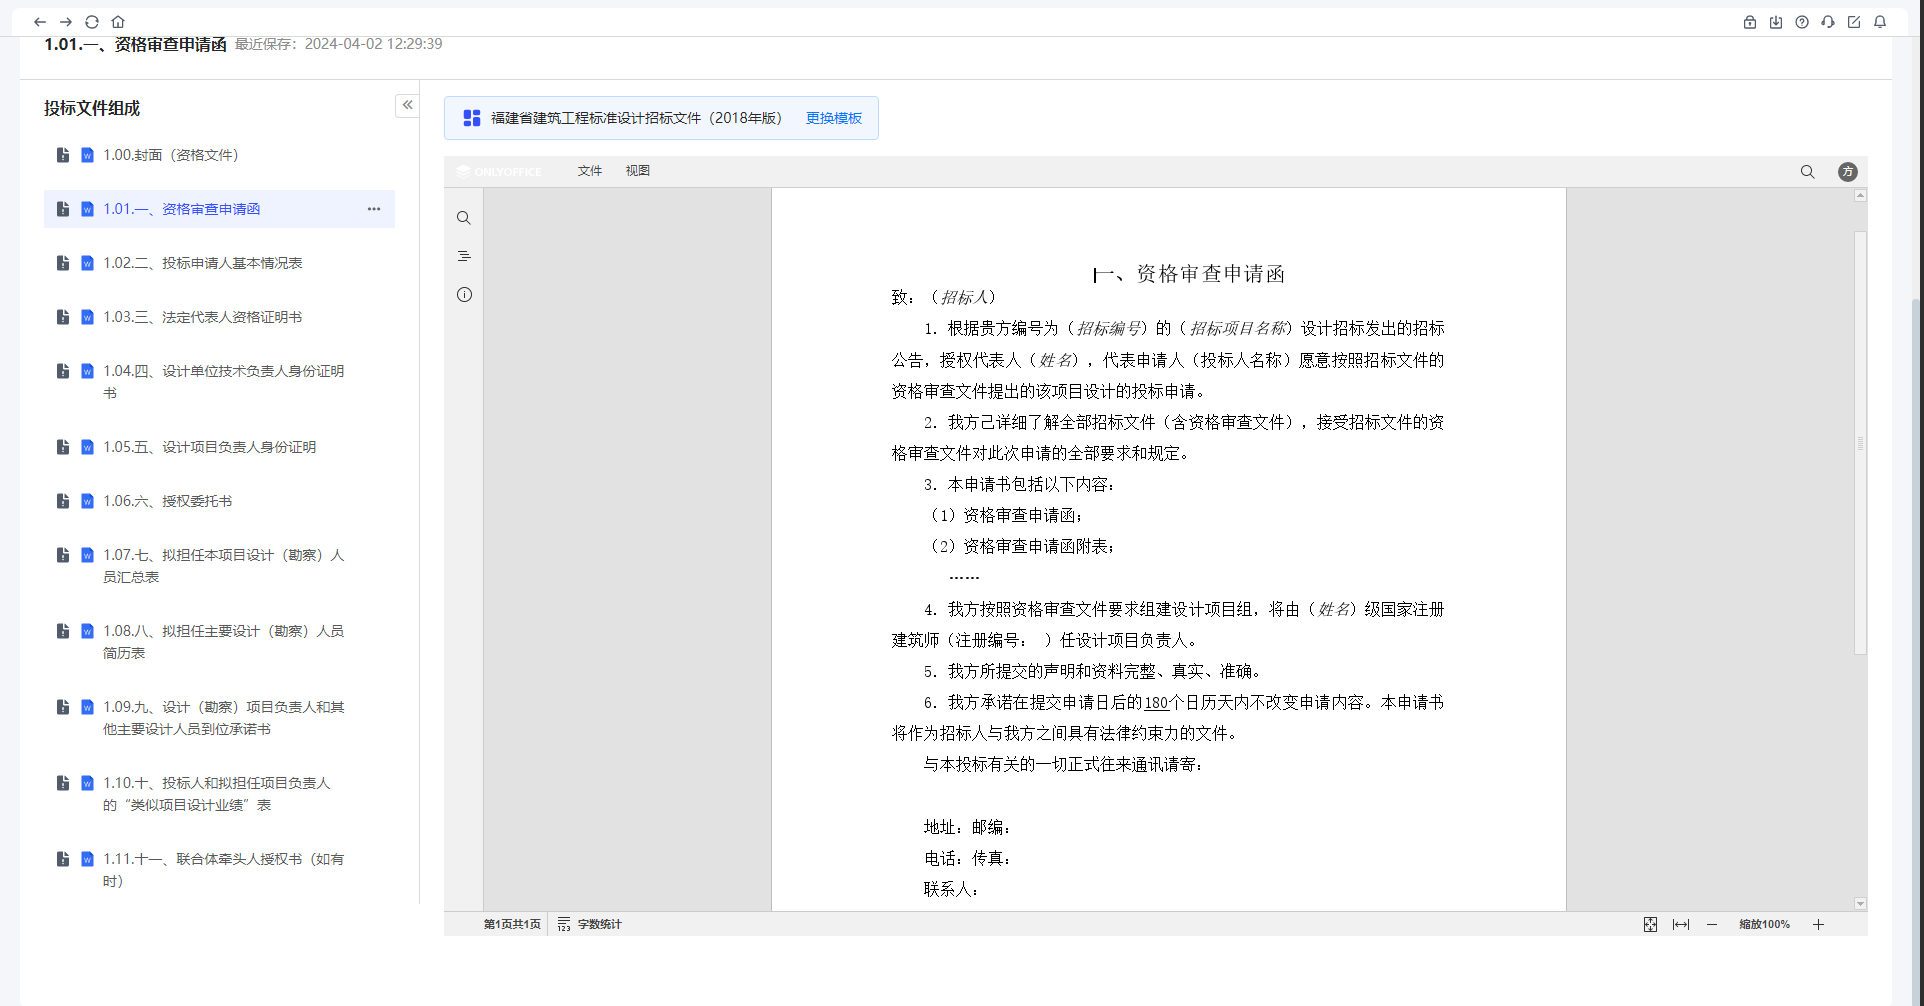Open help question mark icon
The width and height of the screenshot is (1924, 1006).
click(x=1802, y=22)
